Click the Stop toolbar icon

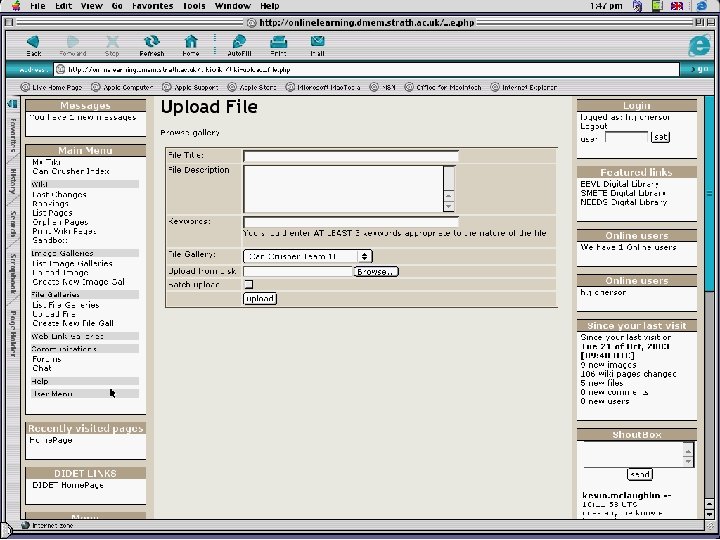(112, 42)
